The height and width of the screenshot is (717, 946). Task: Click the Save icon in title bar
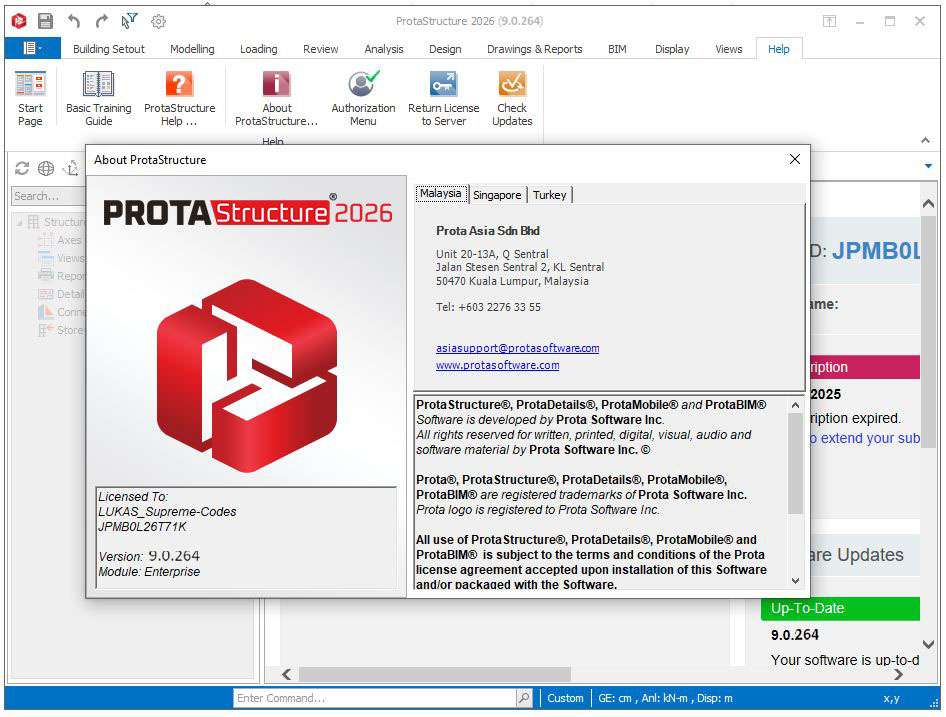point(45,21)
